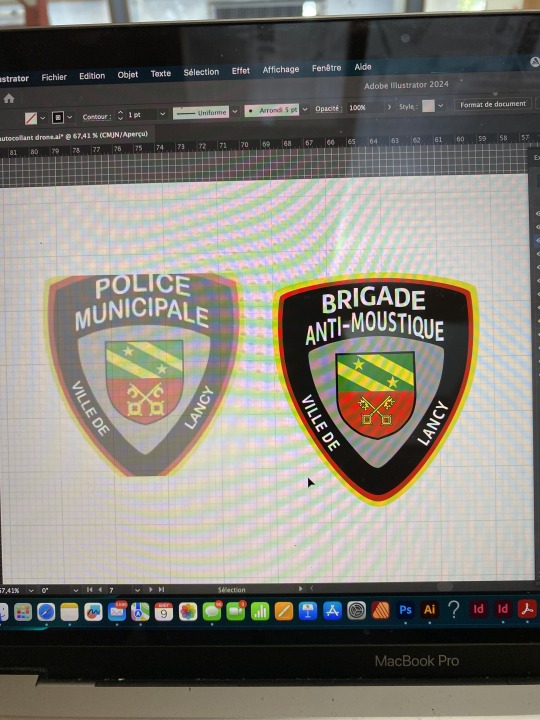Open Pages from the Dock
Screen dimensions: 540x720
coord(284,612)
